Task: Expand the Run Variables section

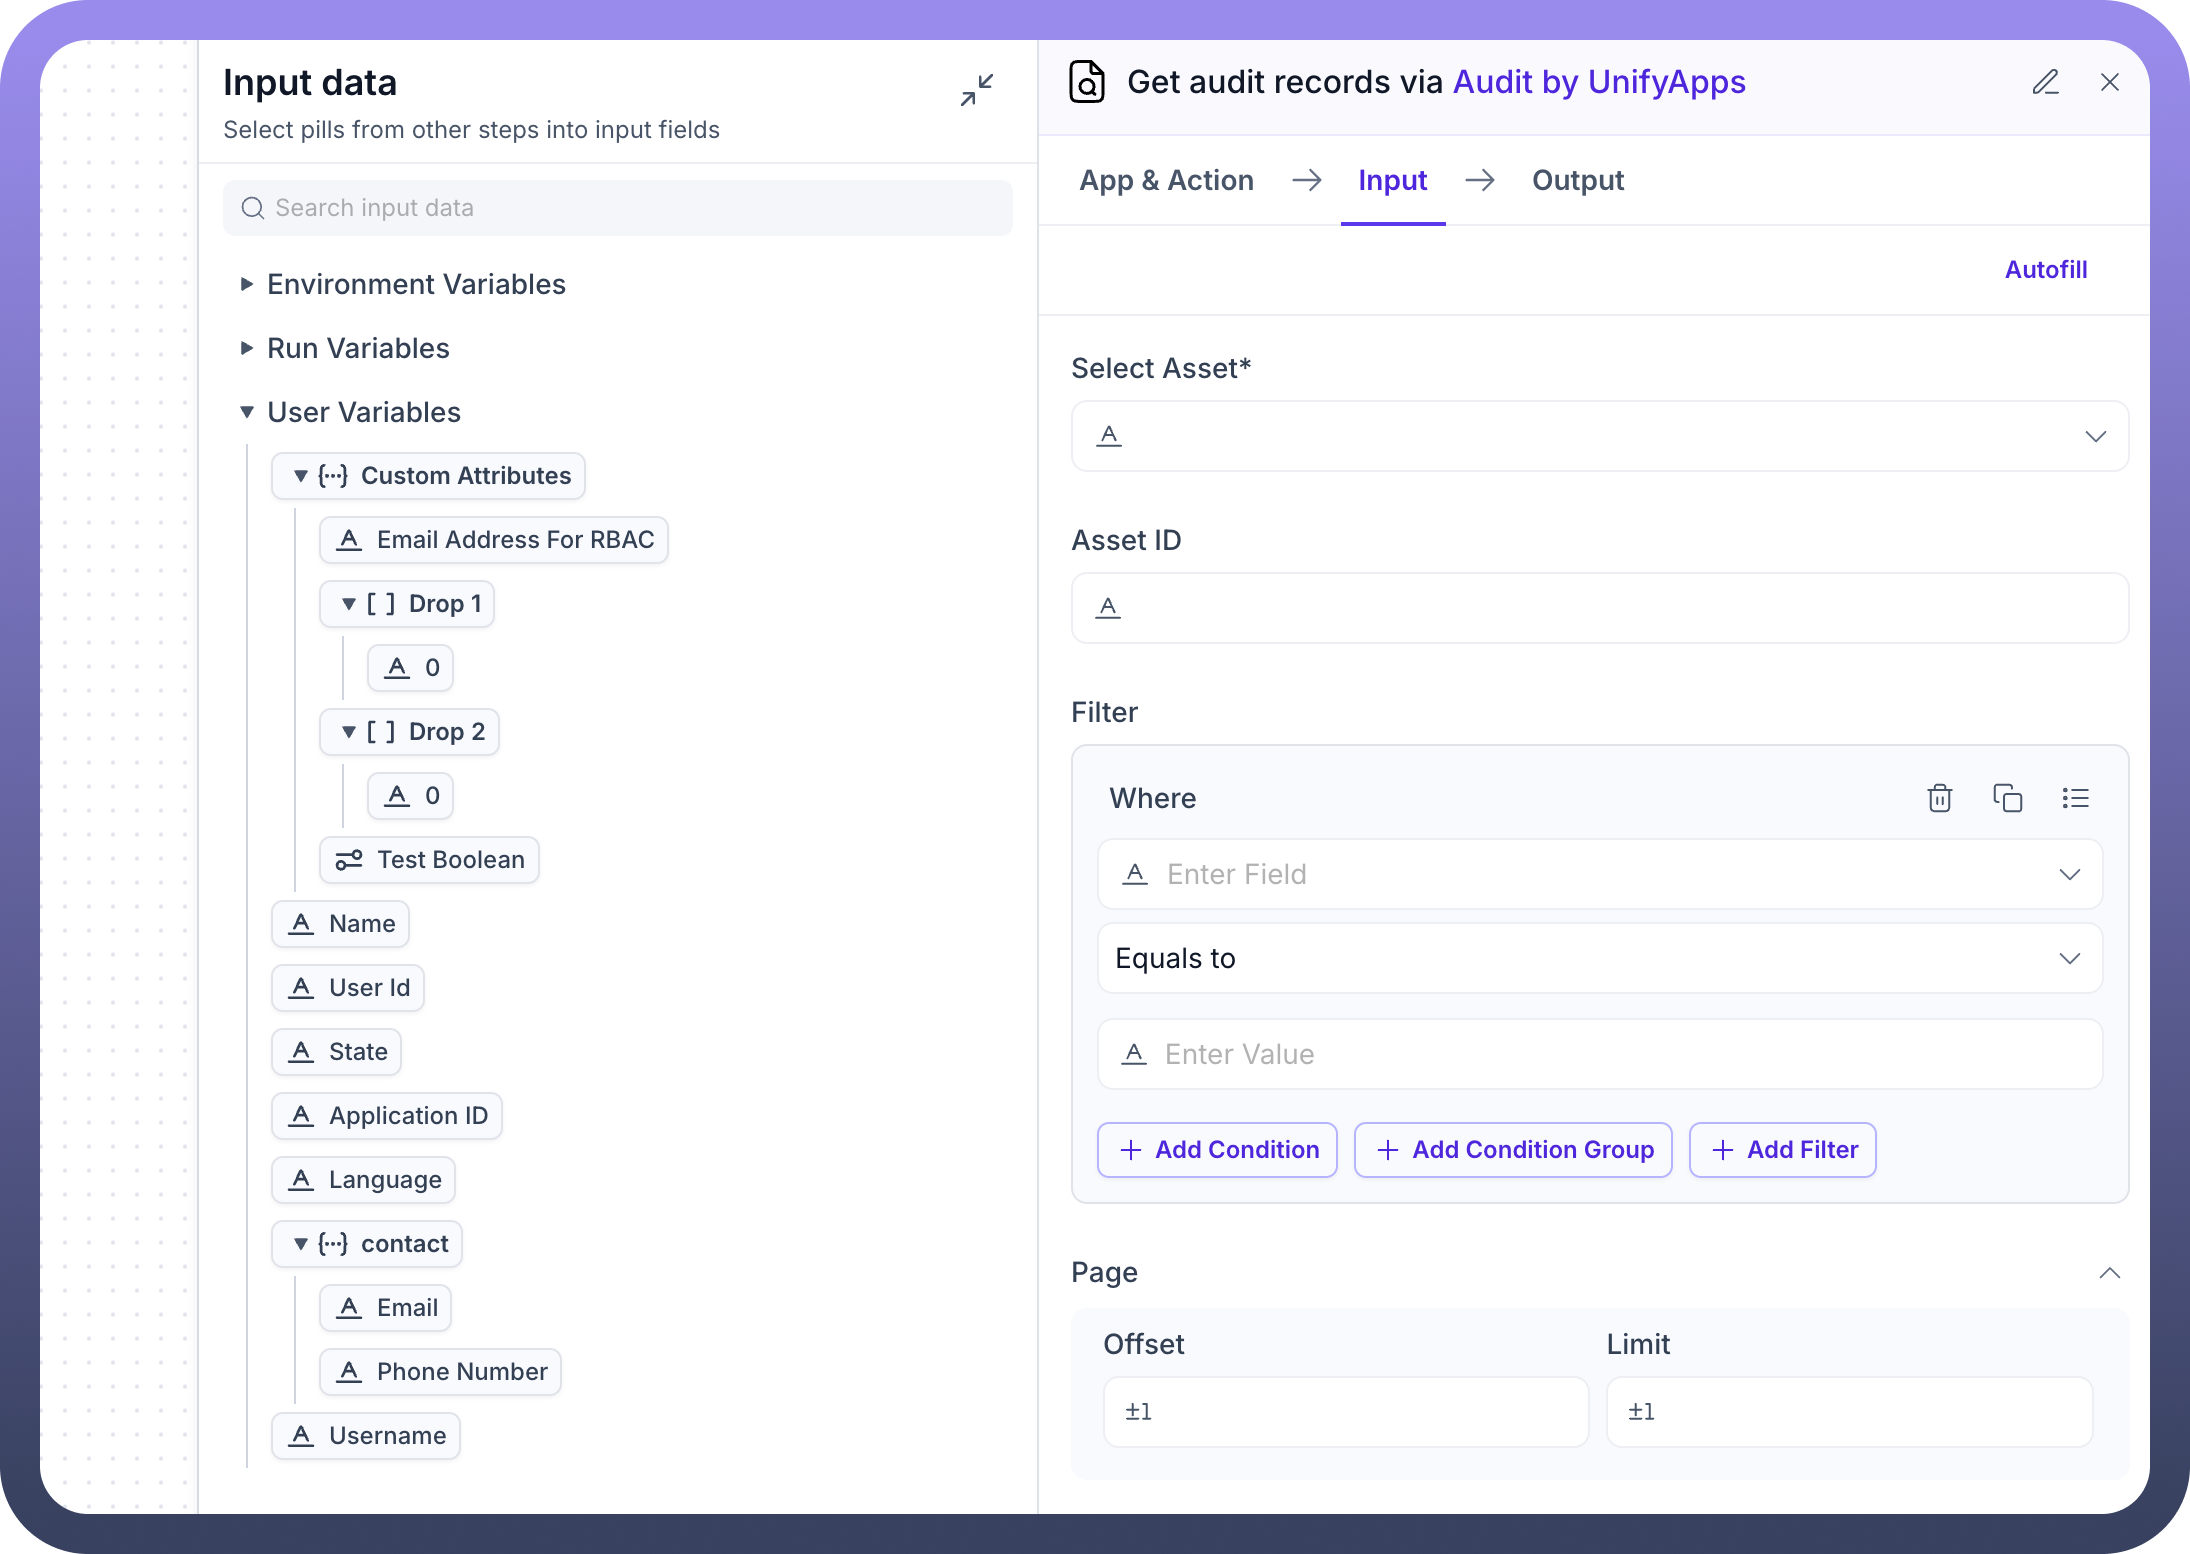Action: coord(247,348)
